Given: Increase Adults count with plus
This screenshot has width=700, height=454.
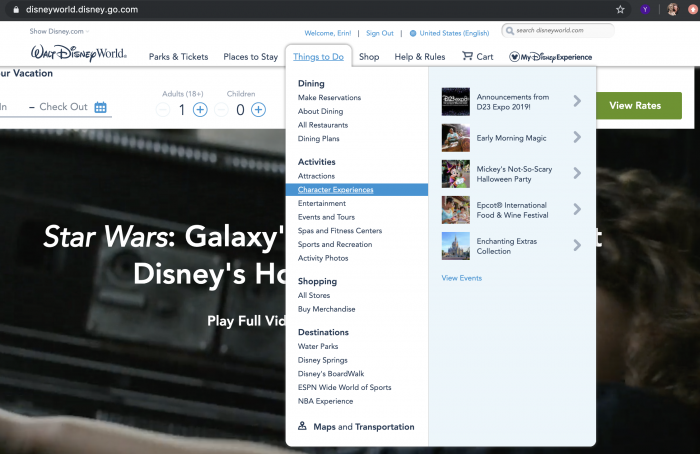Looking at the screenshot, I should click(200, 109).
